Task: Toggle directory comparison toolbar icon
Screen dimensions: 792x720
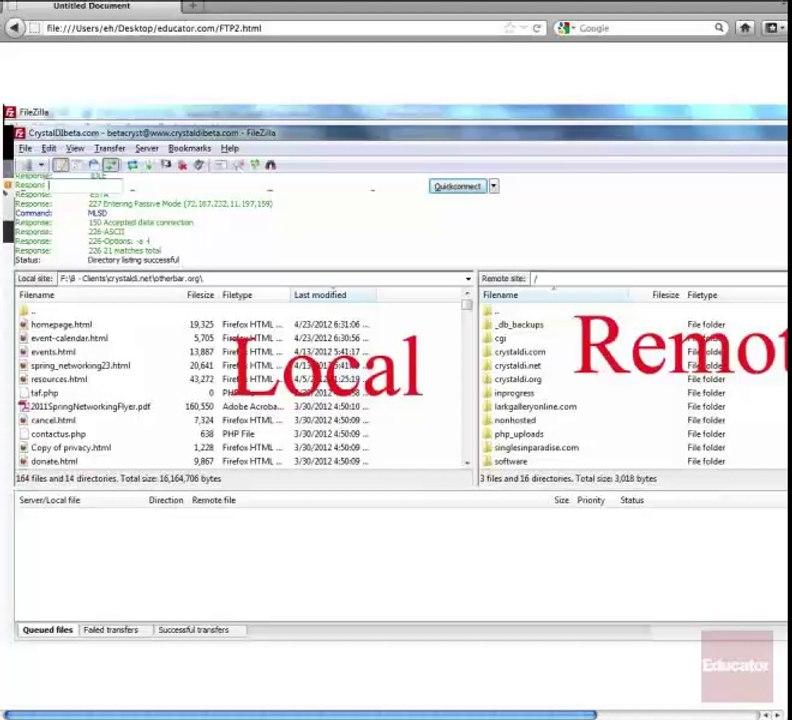Action: point(238,165)
